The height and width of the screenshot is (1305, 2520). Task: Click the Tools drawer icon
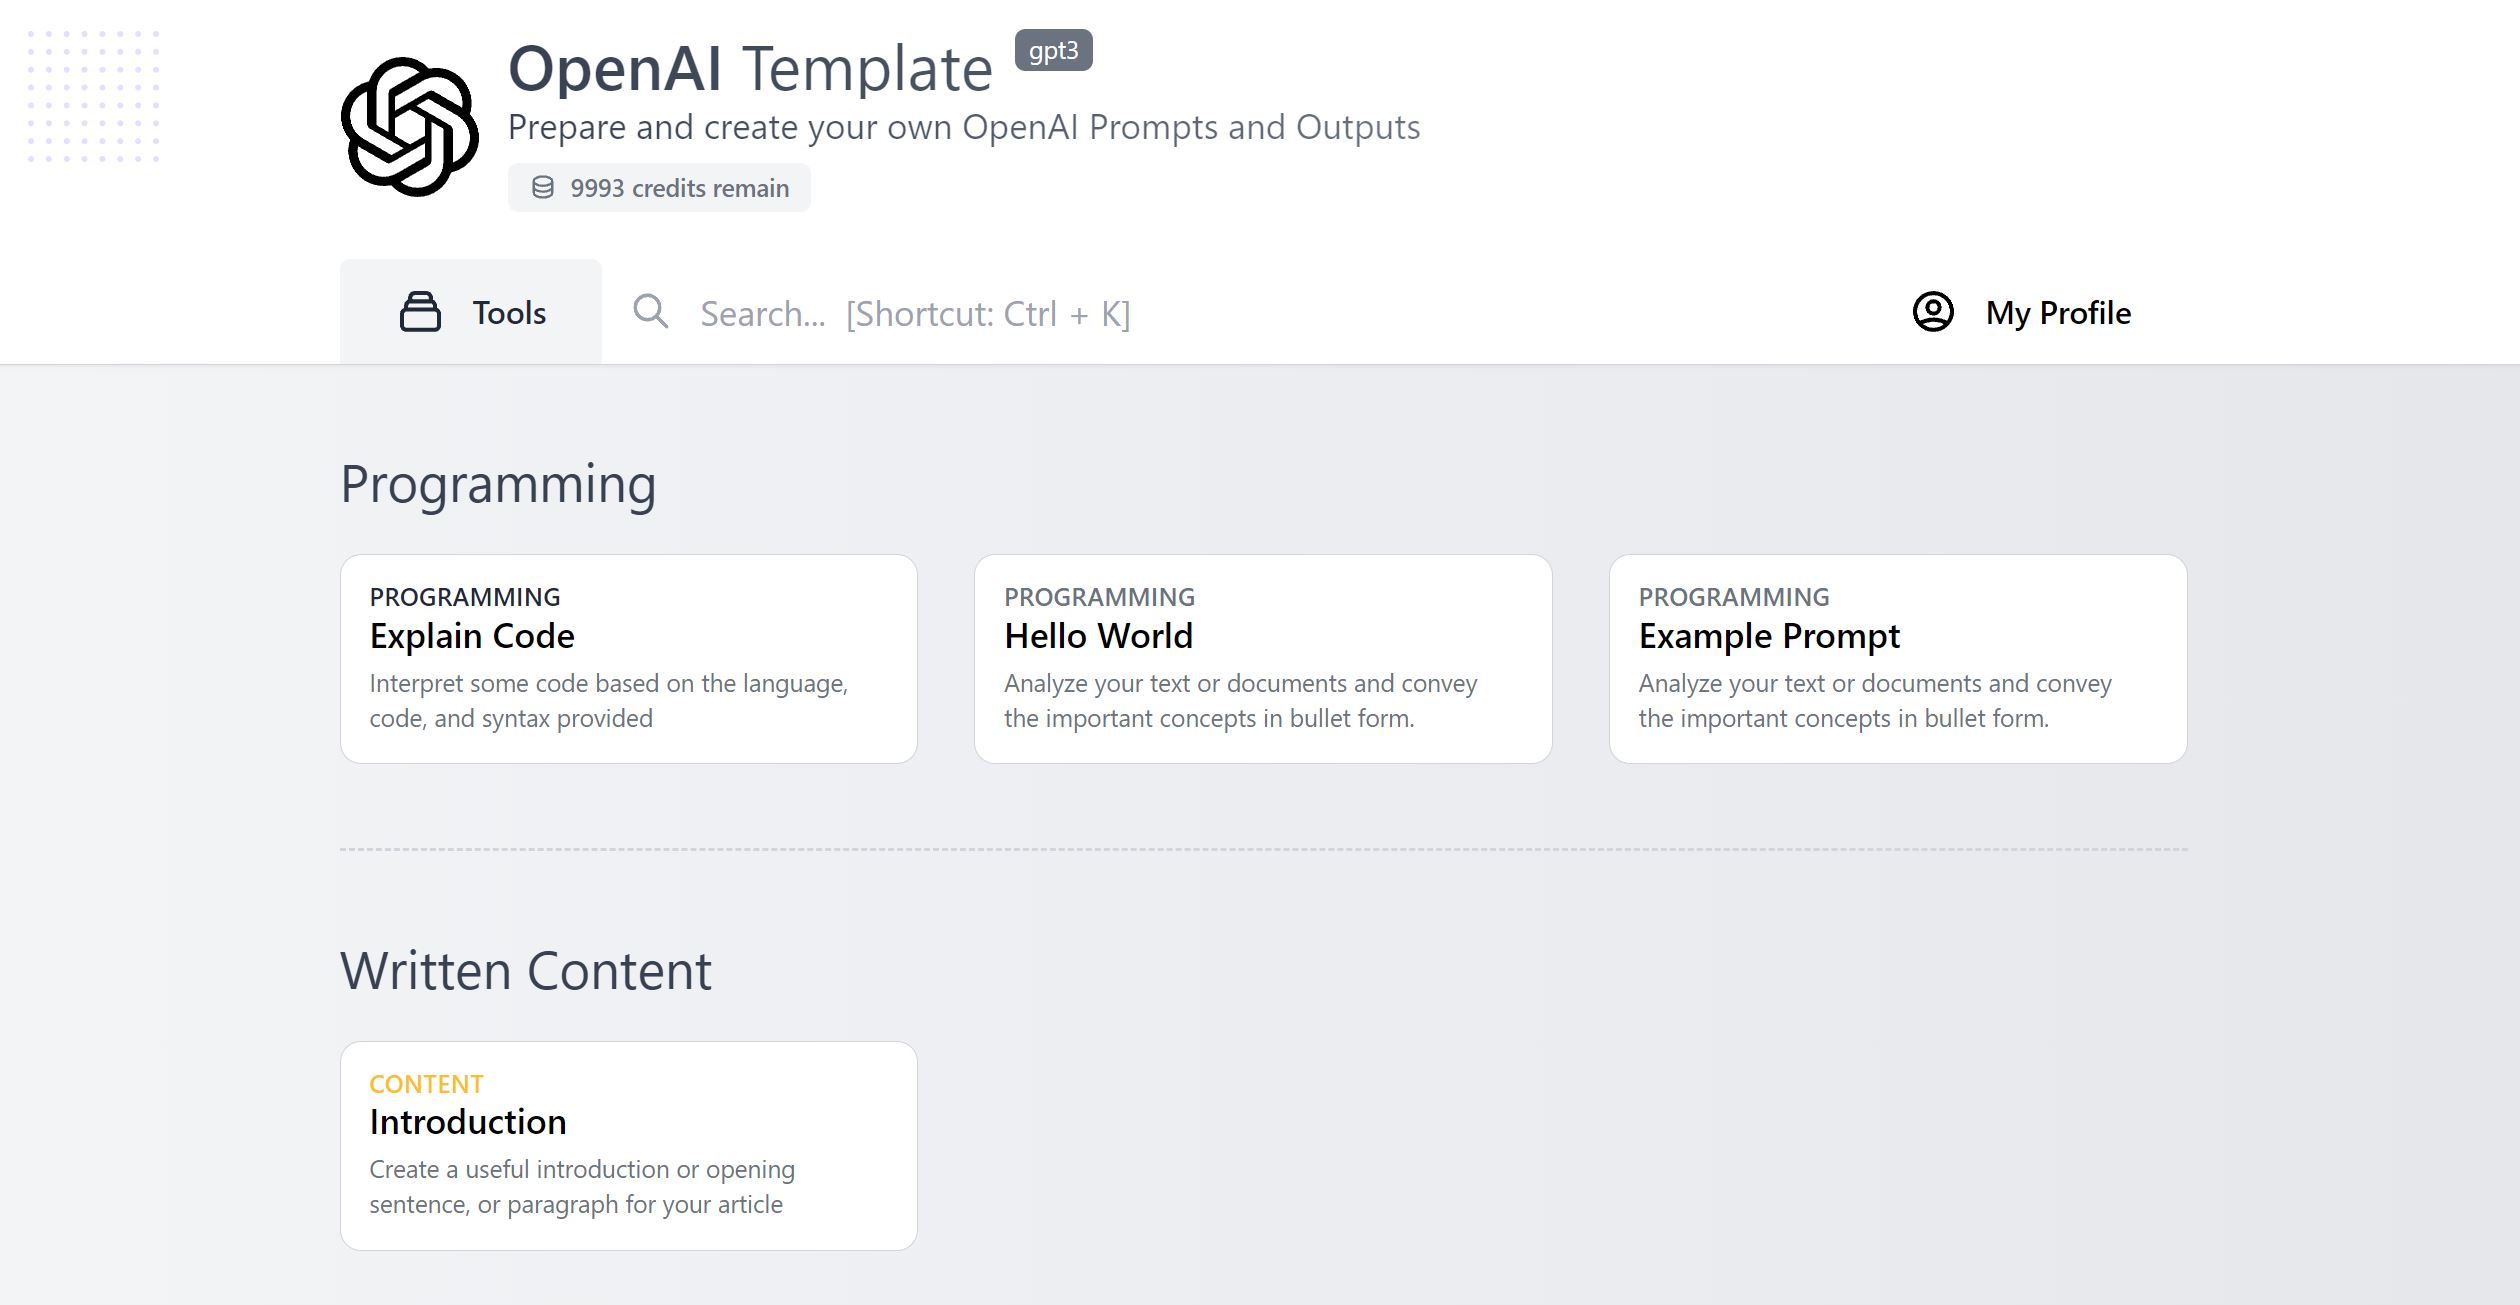(420, 311)
